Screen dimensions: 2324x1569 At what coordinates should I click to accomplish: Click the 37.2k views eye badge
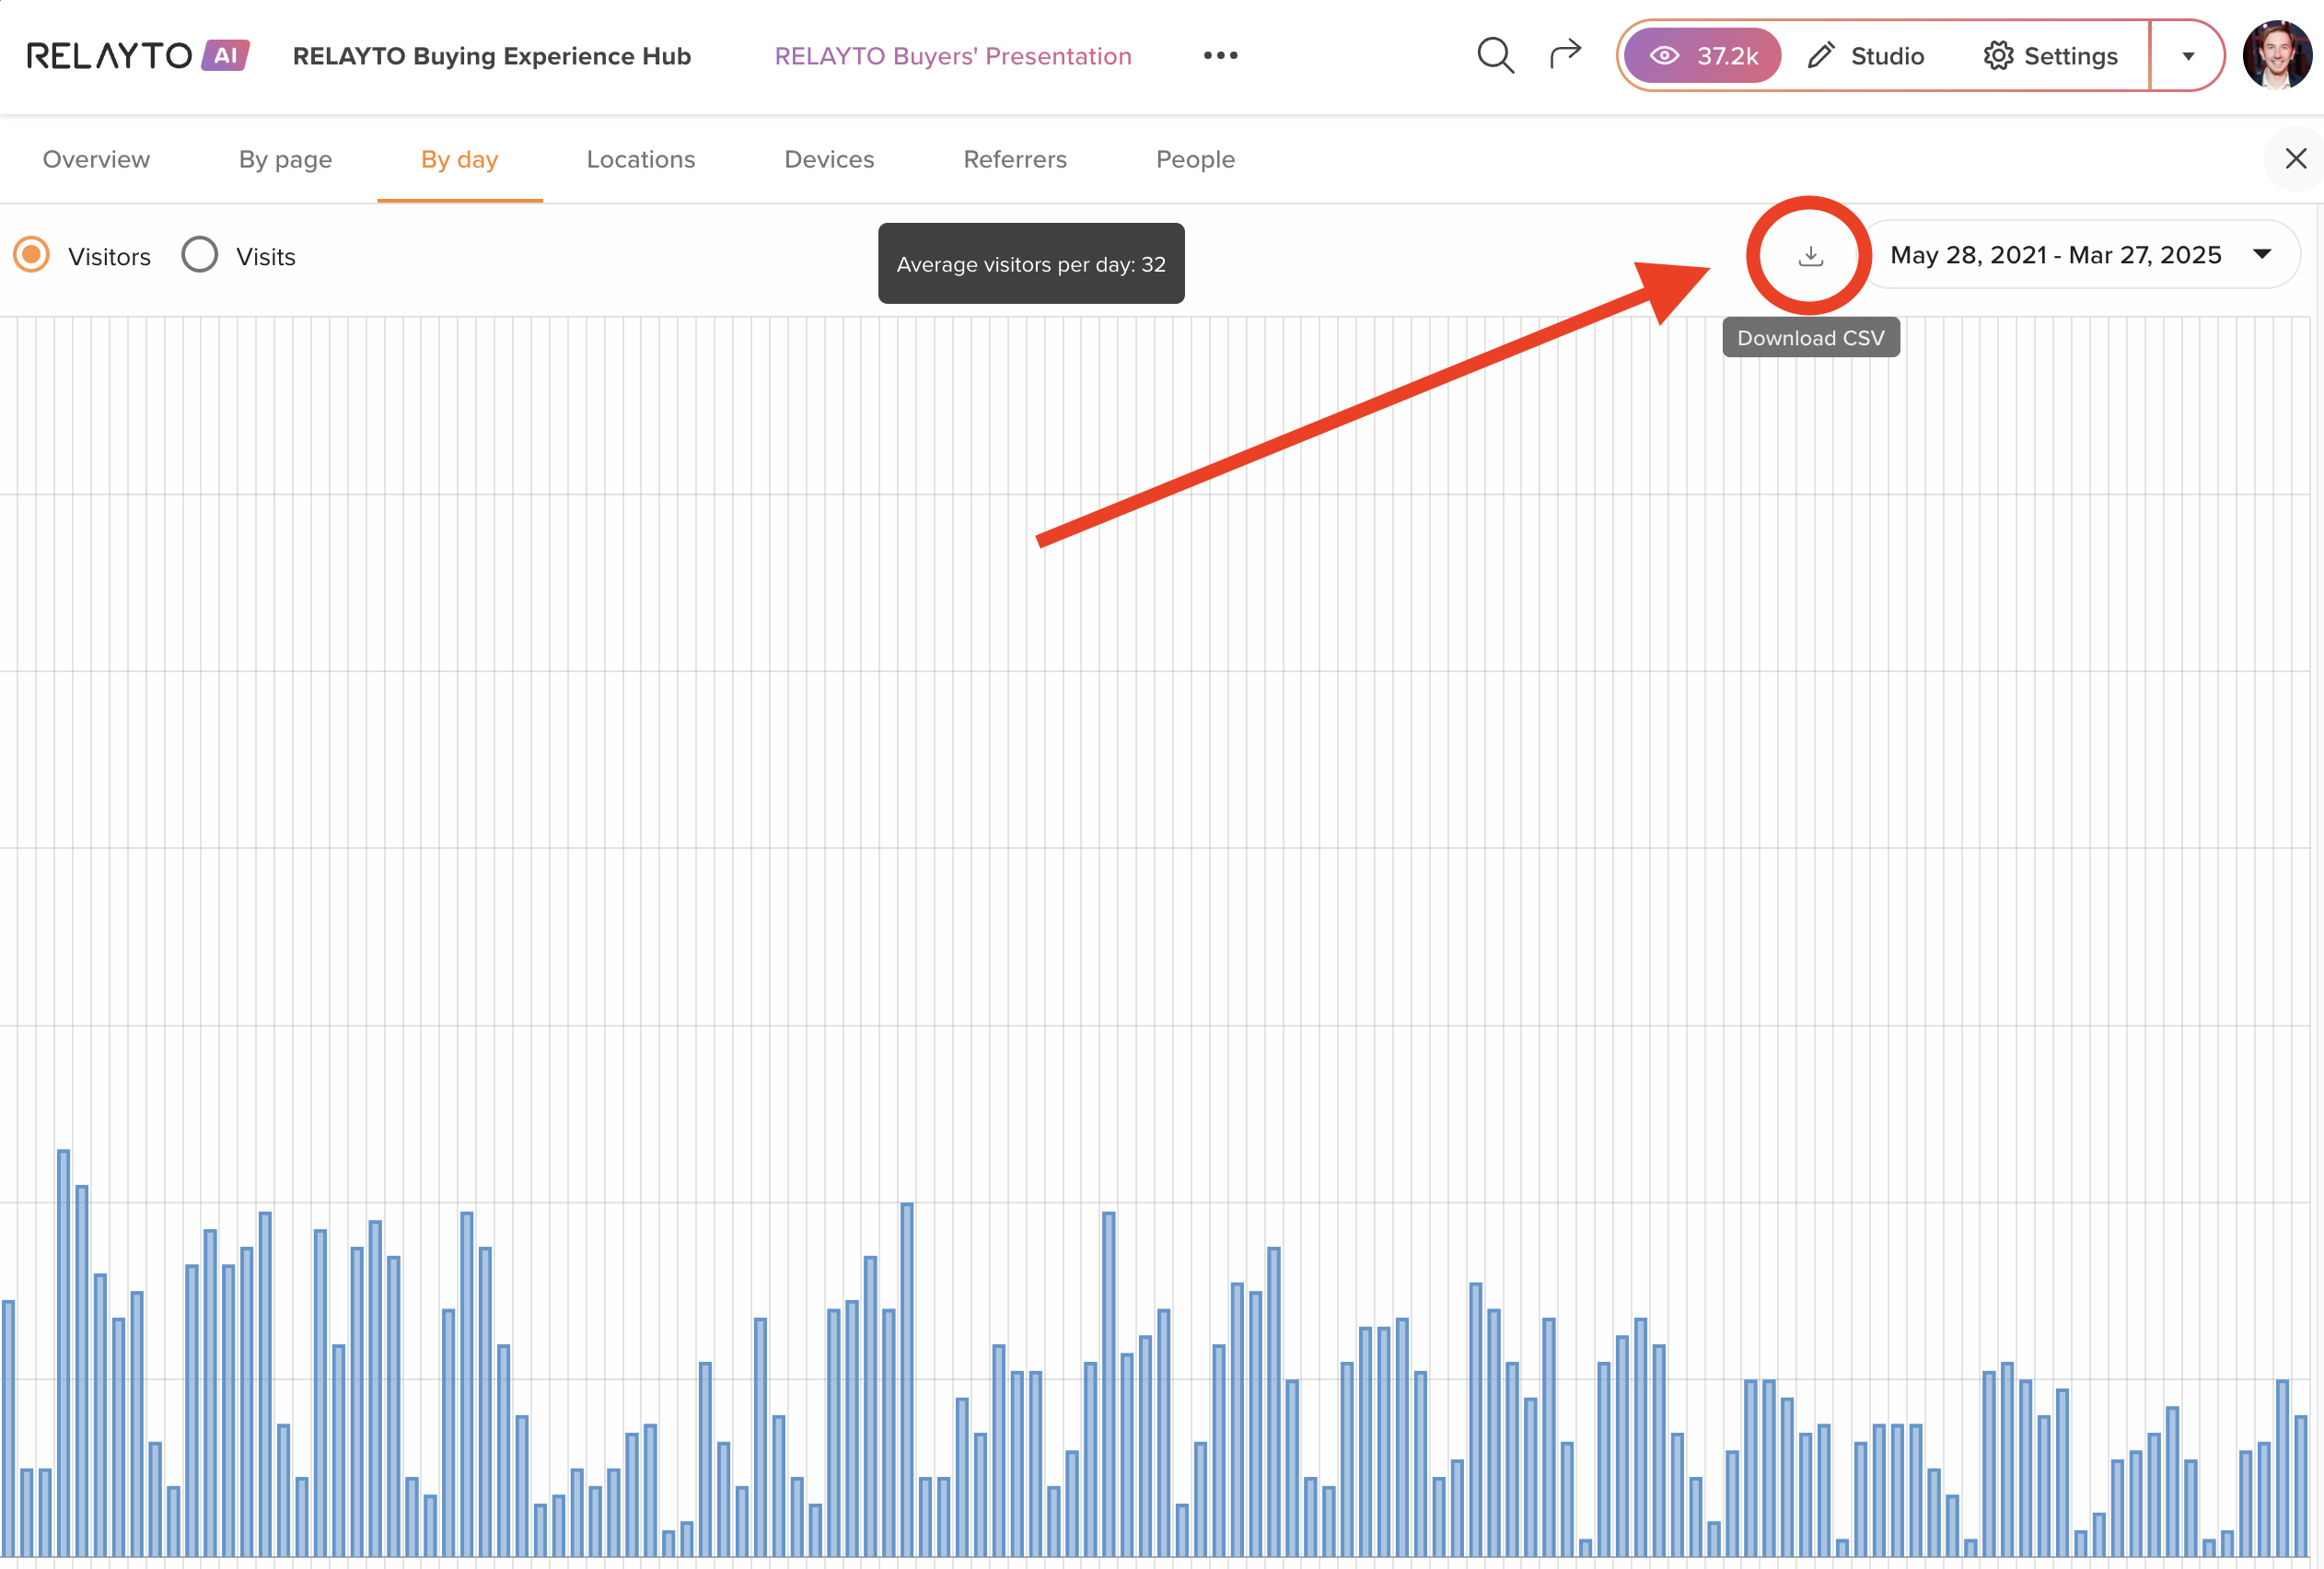pos(1702,56)
